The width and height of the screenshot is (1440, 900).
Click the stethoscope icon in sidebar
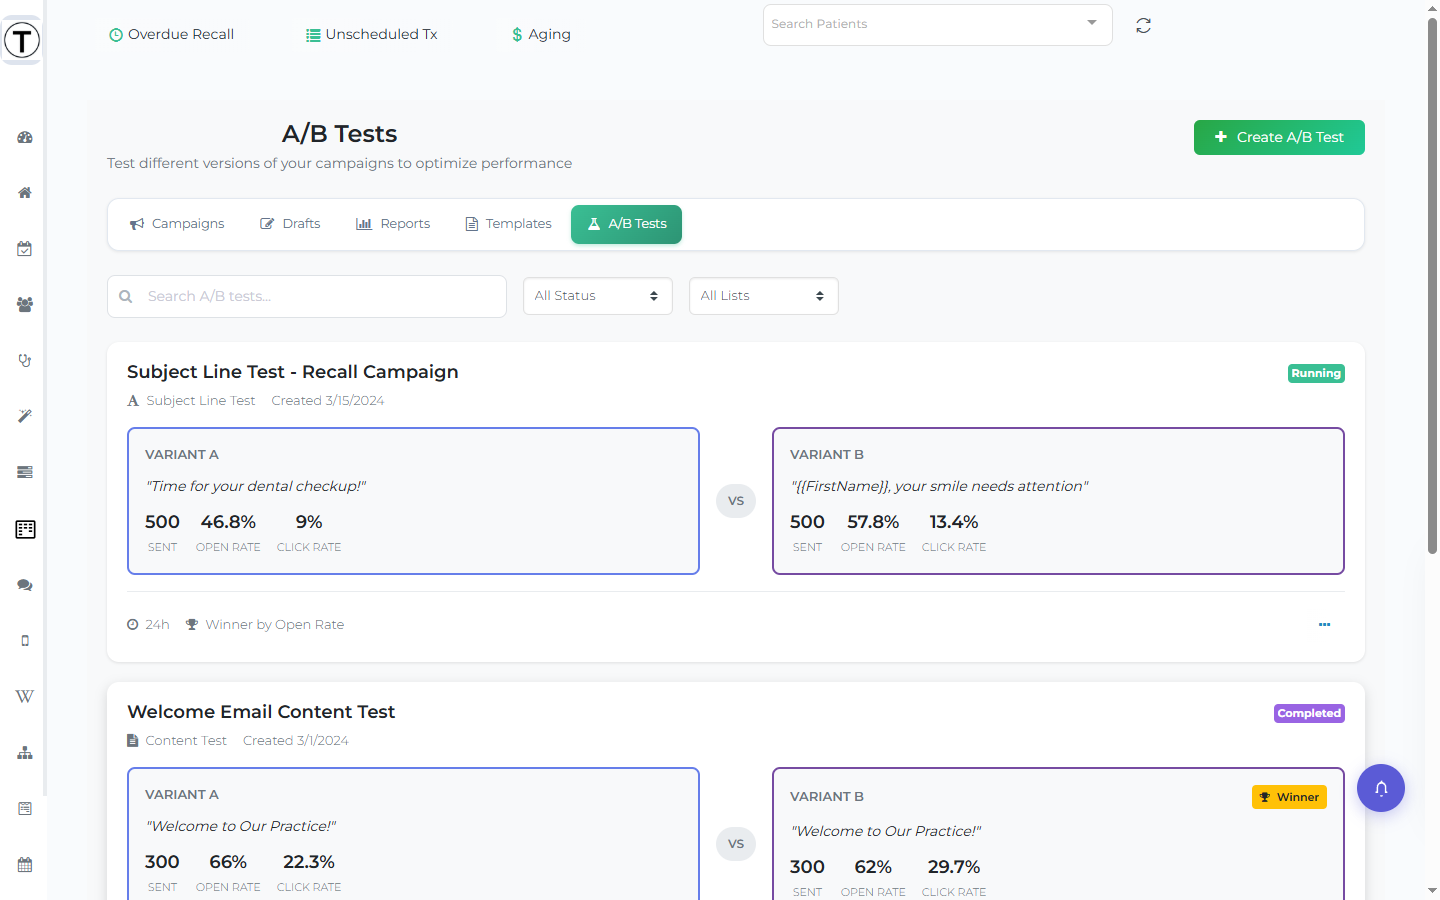point(25,361)
